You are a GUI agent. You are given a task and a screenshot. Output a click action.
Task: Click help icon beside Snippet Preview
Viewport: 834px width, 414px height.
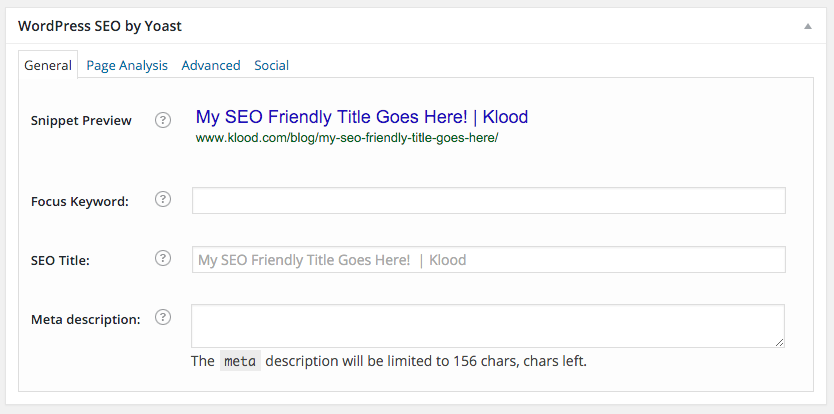163,120
